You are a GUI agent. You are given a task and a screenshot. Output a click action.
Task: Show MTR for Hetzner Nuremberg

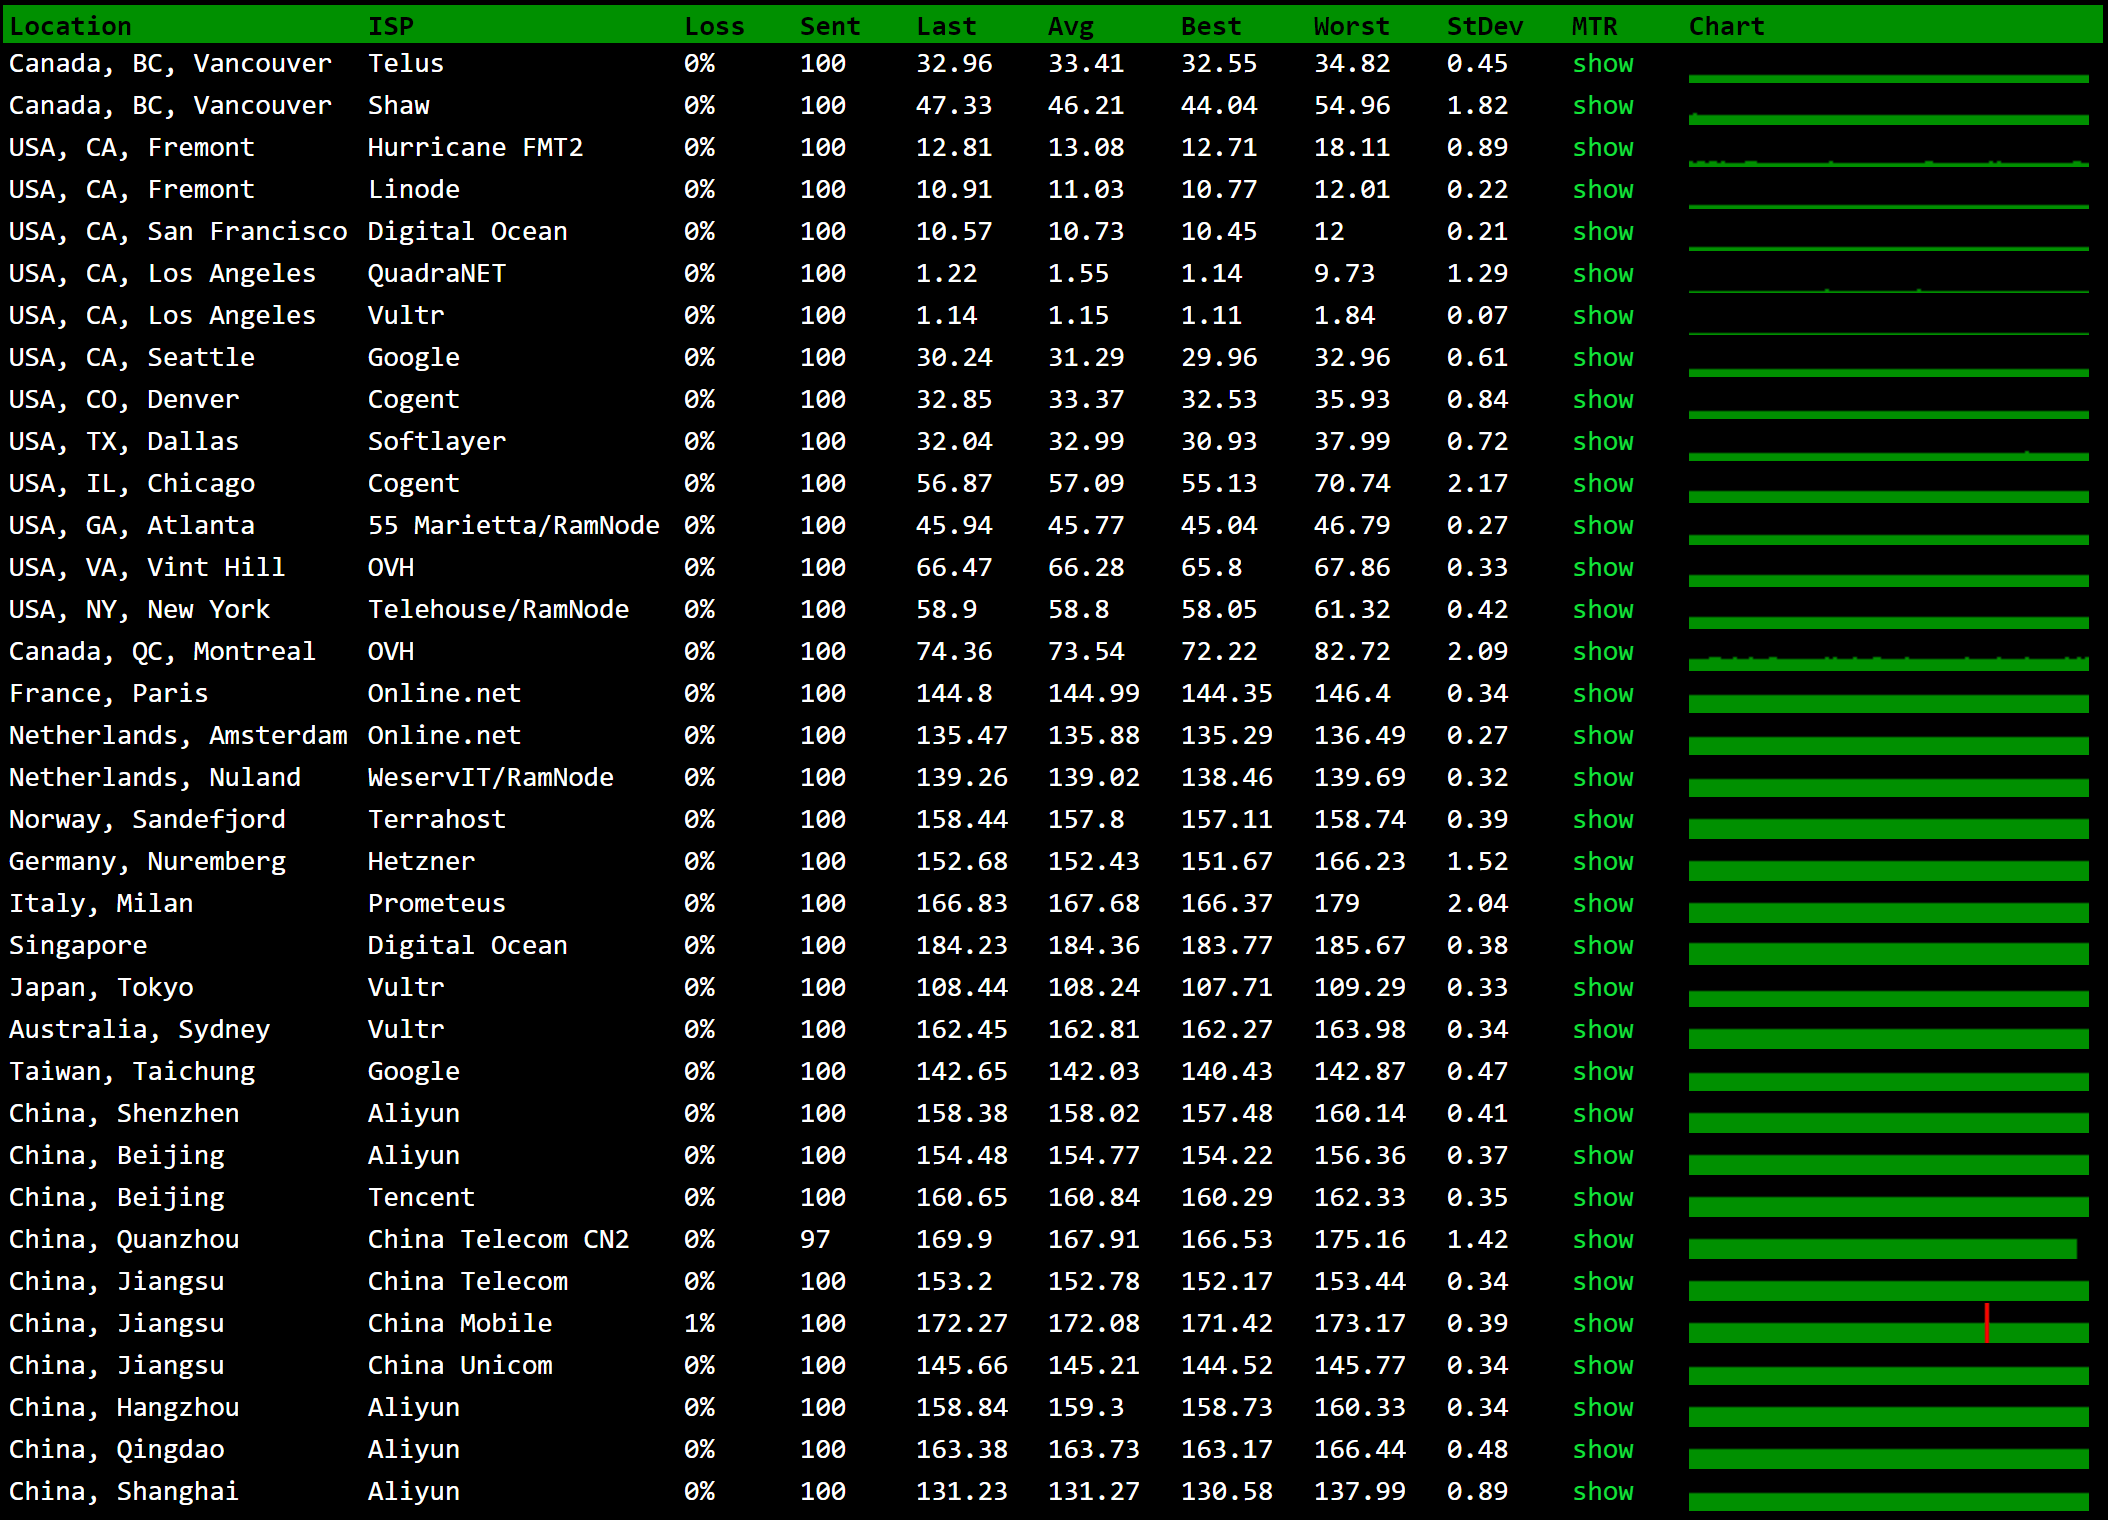pos(1603,862)
